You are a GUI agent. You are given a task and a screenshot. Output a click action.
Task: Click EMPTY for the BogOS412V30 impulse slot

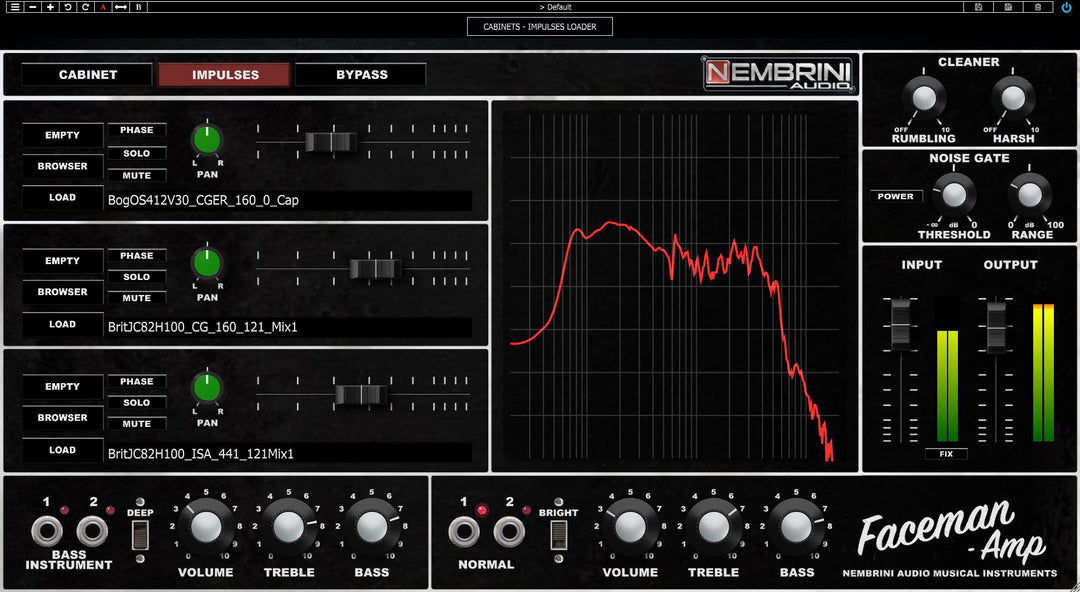point(63,135)
